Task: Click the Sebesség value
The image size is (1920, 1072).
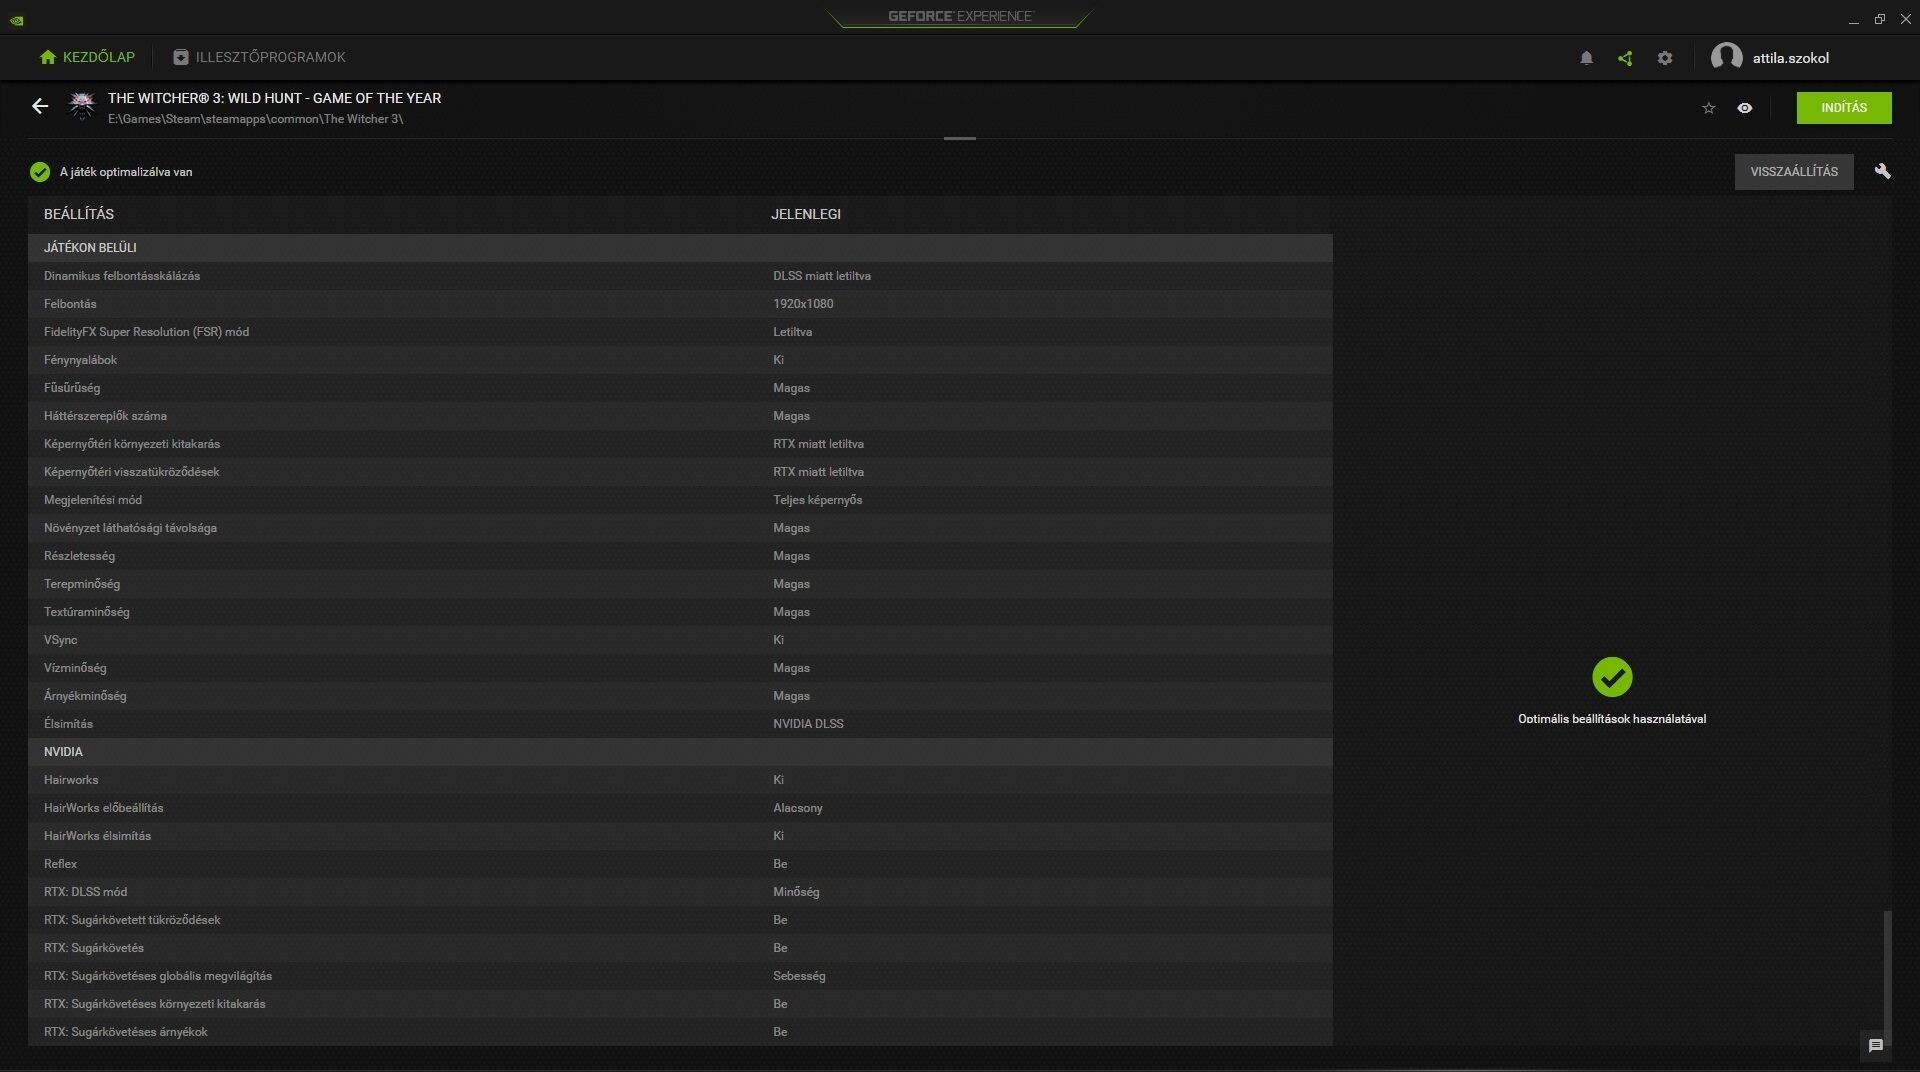Action: (x=799, y=976)
